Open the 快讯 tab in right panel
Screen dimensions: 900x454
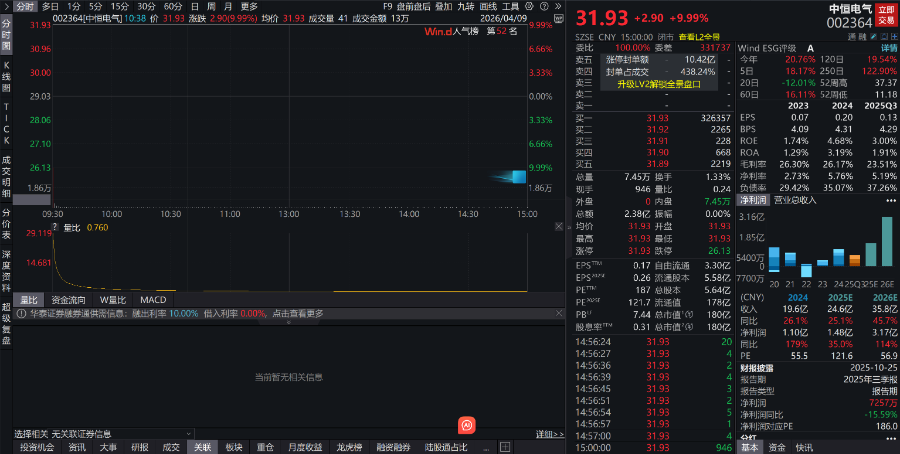(804, 447)
